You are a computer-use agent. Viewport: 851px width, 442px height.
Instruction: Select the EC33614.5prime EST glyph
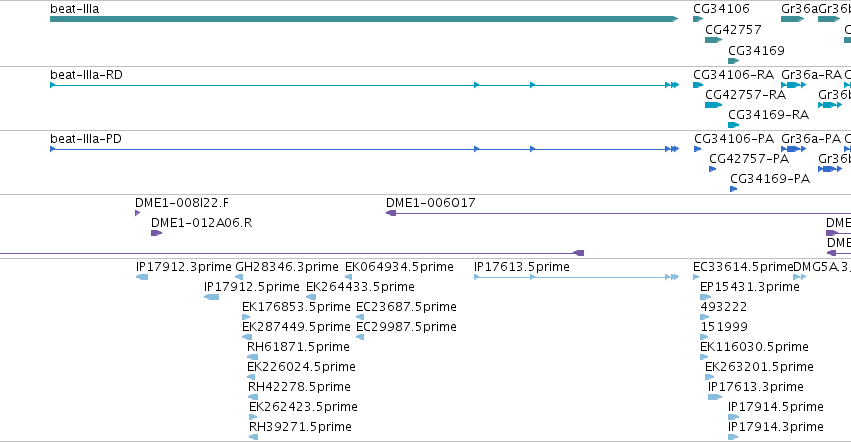point(696,277)
